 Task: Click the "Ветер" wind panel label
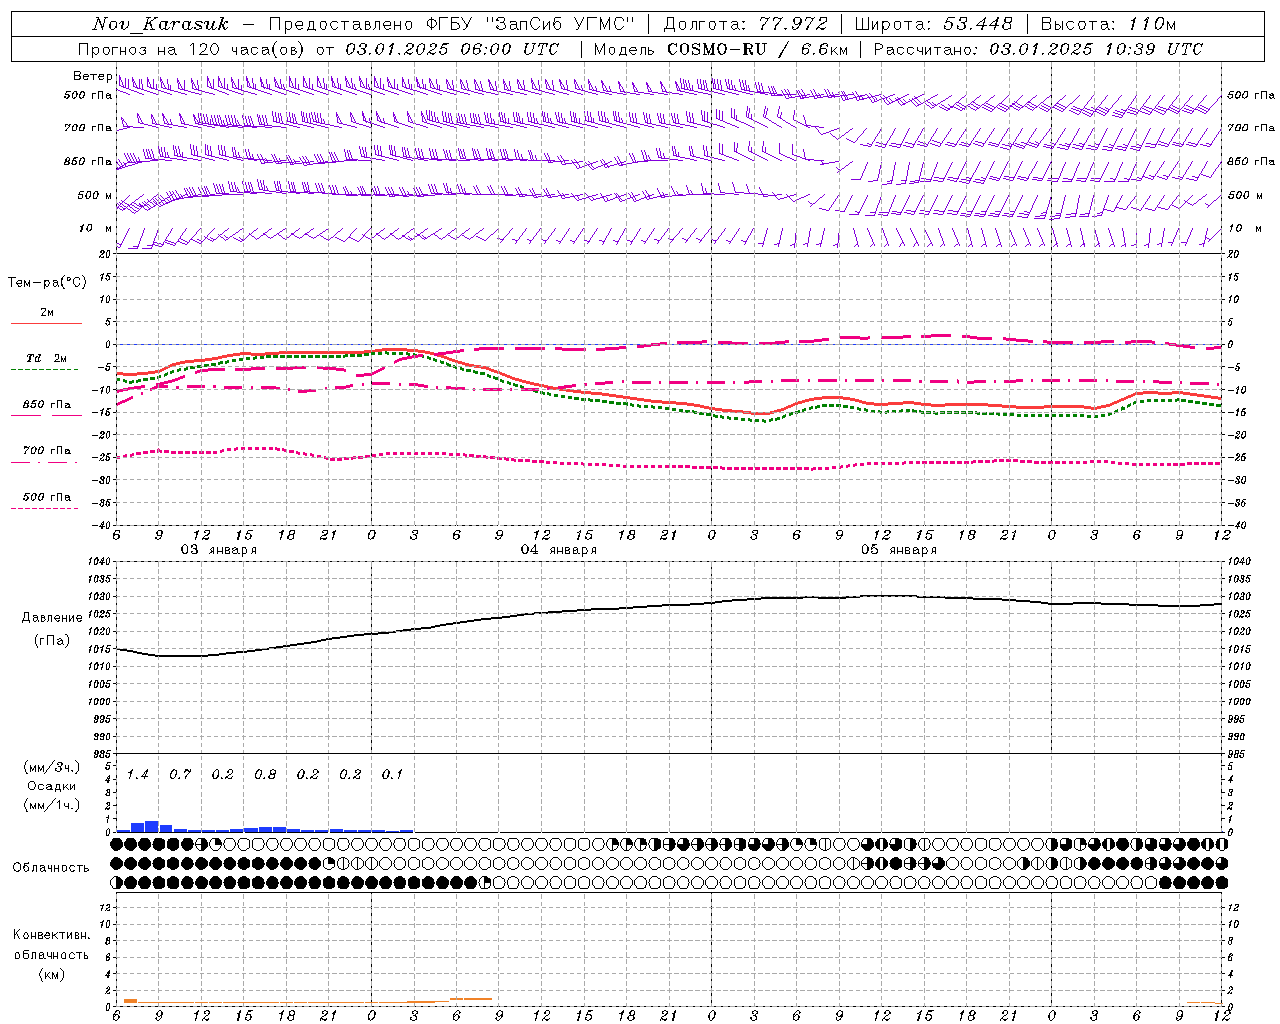click(92, 76)
